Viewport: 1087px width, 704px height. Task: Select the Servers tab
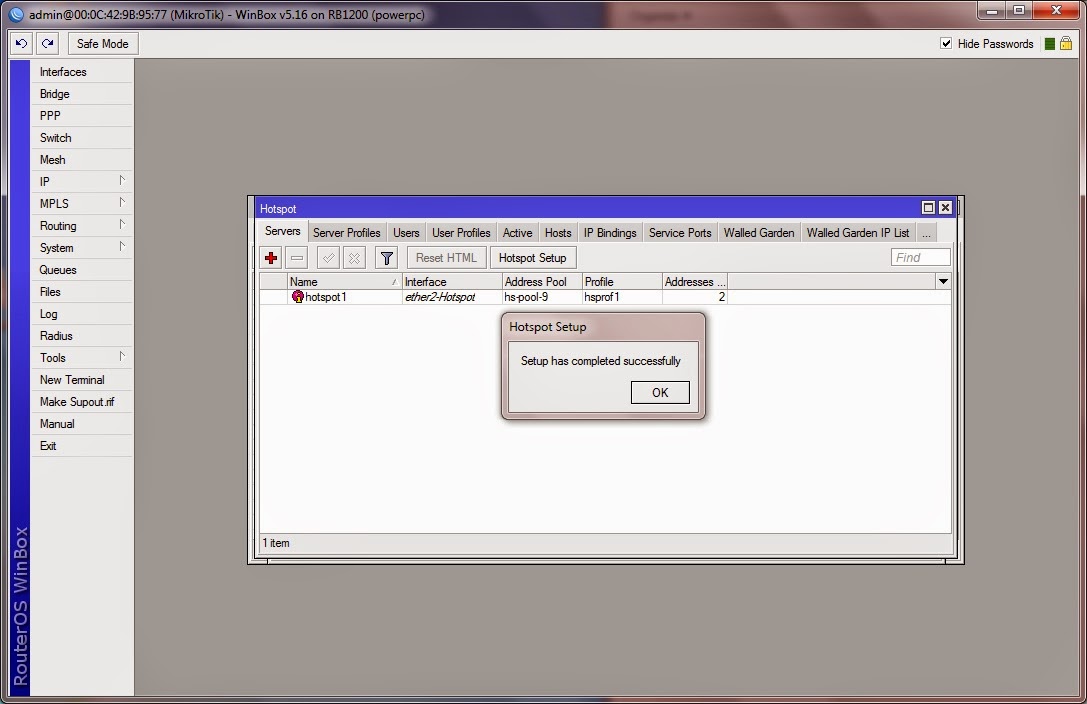point(283,231)
